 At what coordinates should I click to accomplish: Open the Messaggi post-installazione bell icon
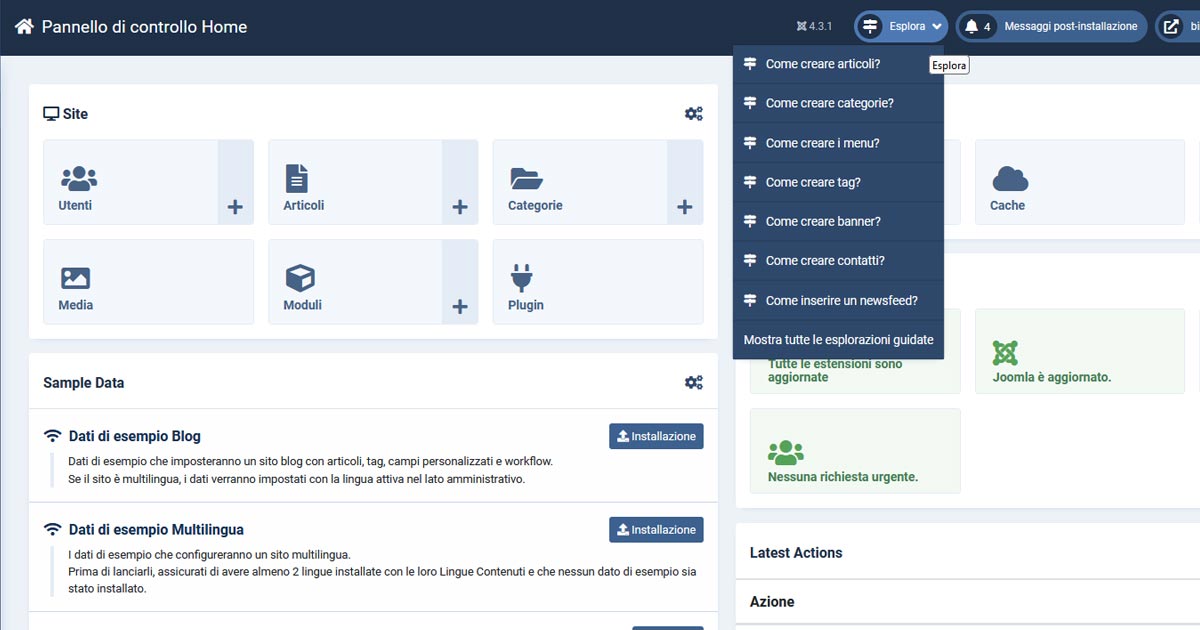pos(975,26)
